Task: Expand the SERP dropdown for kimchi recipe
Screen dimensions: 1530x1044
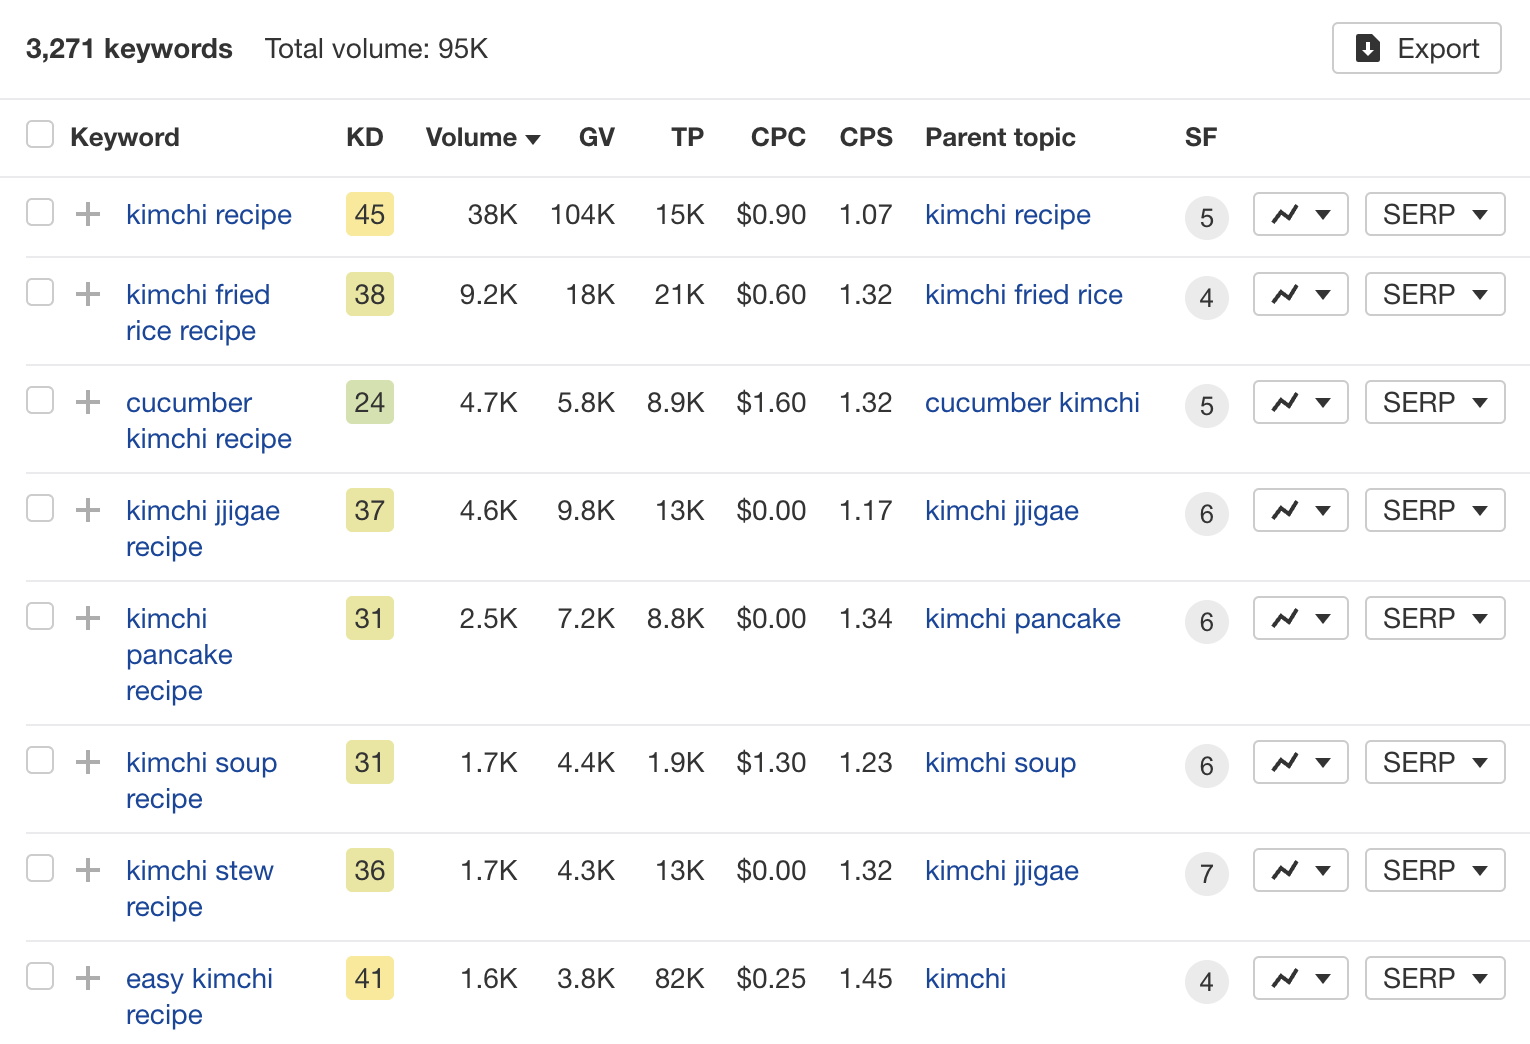Action: [x=1435, y=214]
